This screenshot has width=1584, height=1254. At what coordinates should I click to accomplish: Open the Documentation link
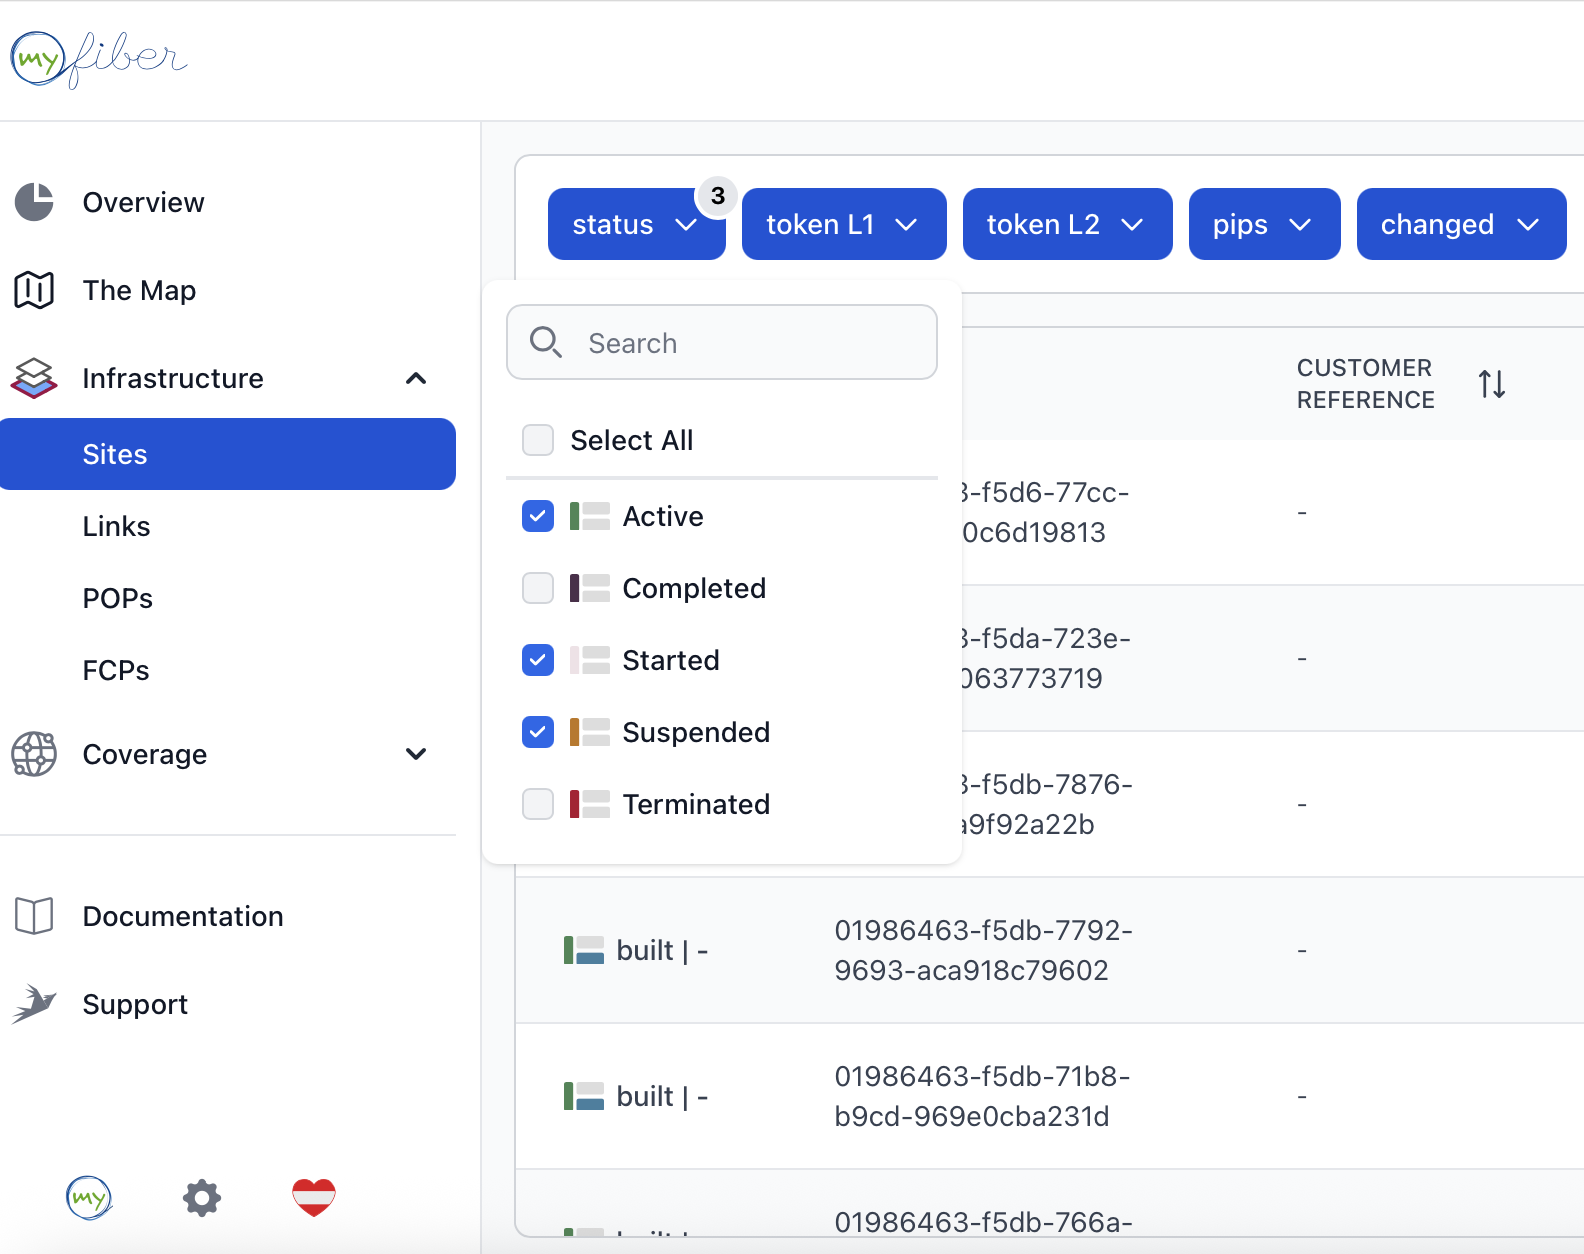point(183,916)
